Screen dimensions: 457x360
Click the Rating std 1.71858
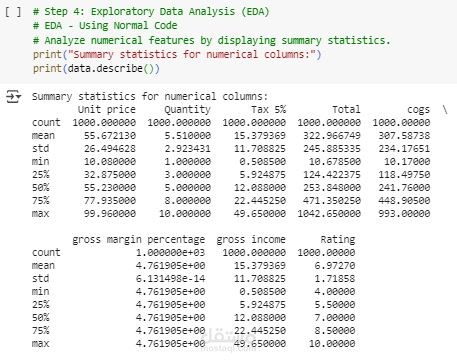pos(335,279)
